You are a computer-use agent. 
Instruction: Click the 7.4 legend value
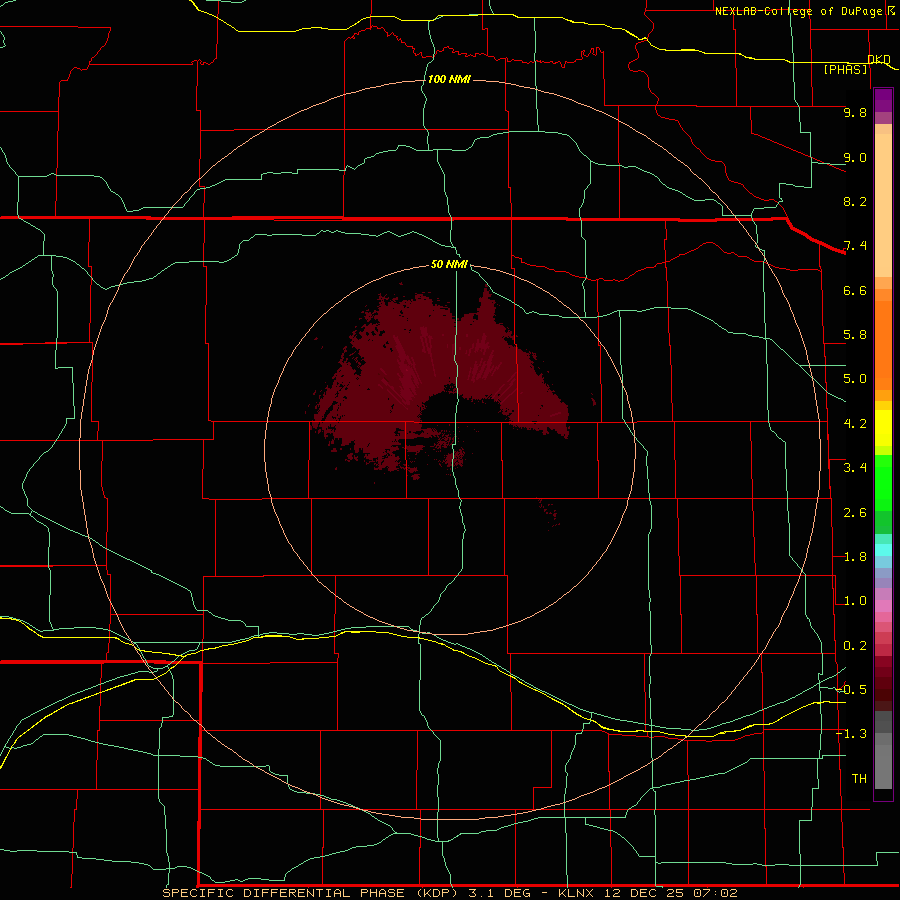pos(855,246)
